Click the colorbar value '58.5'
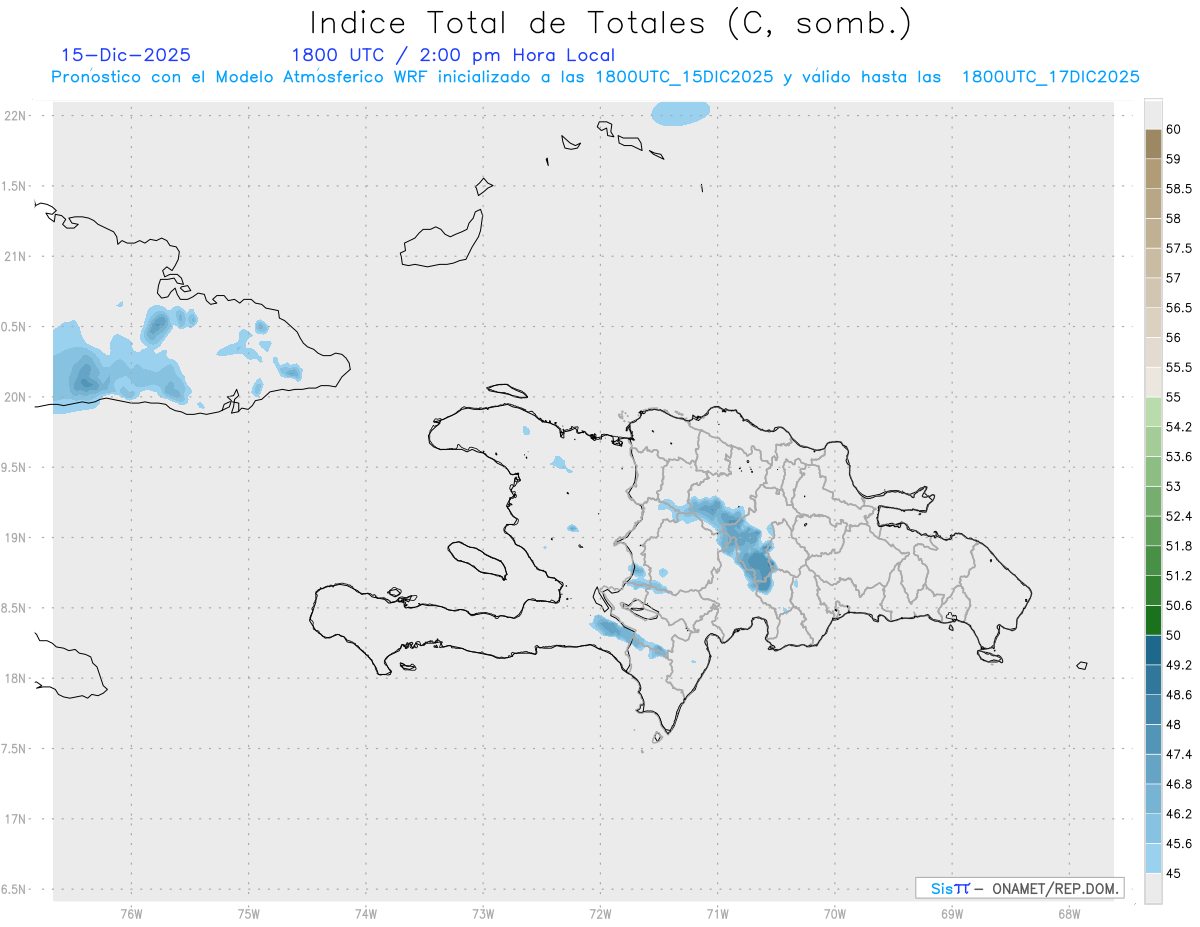The width and height of the screenshot is (1200, 927). tap(1179, 189)
